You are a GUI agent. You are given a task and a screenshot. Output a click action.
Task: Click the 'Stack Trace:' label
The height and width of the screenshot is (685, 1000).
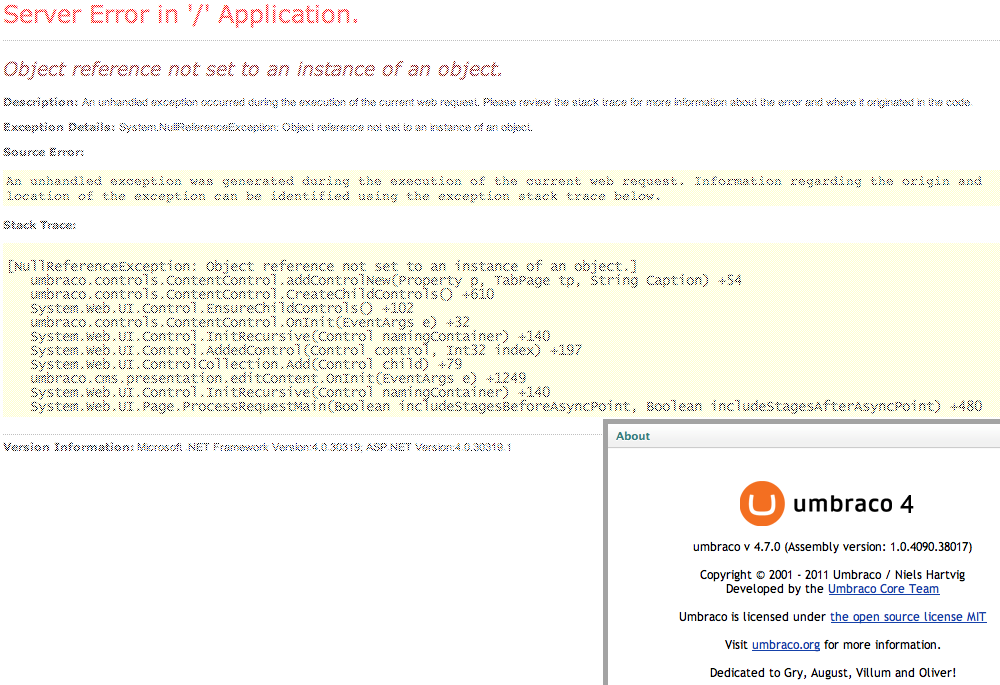(x=40, y=225)
